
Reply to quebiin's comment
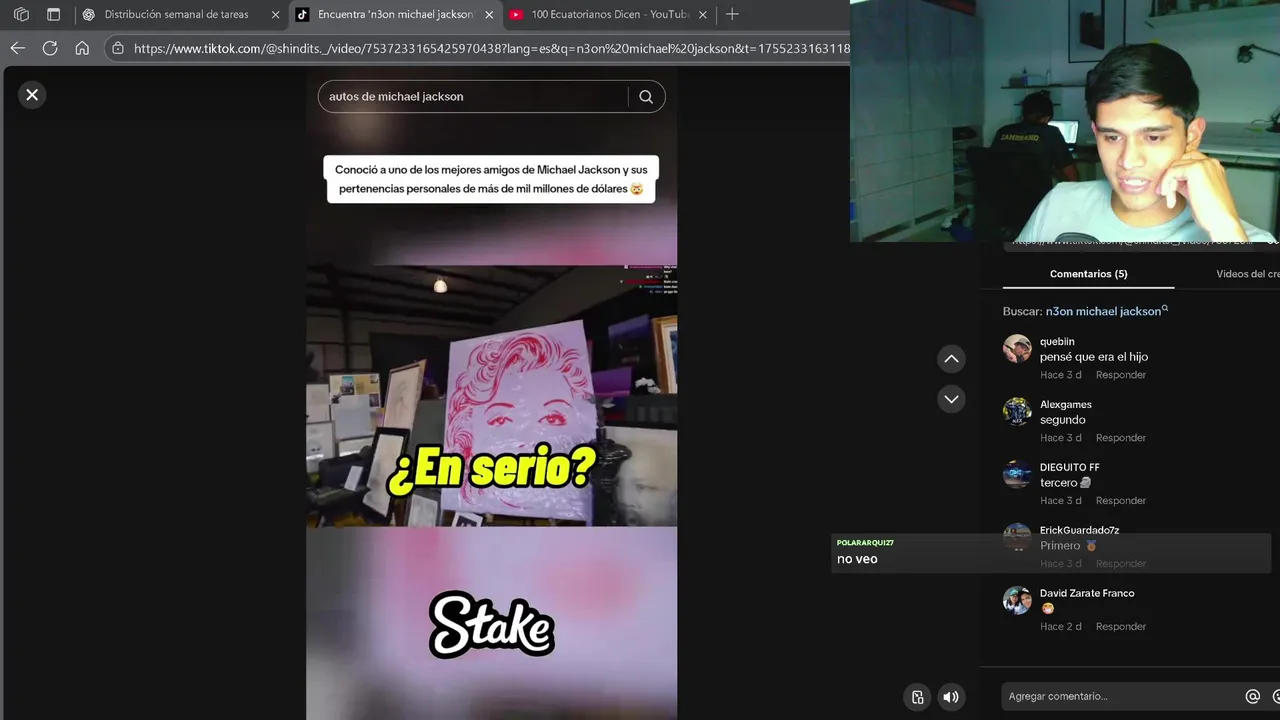pos(1120,375)
